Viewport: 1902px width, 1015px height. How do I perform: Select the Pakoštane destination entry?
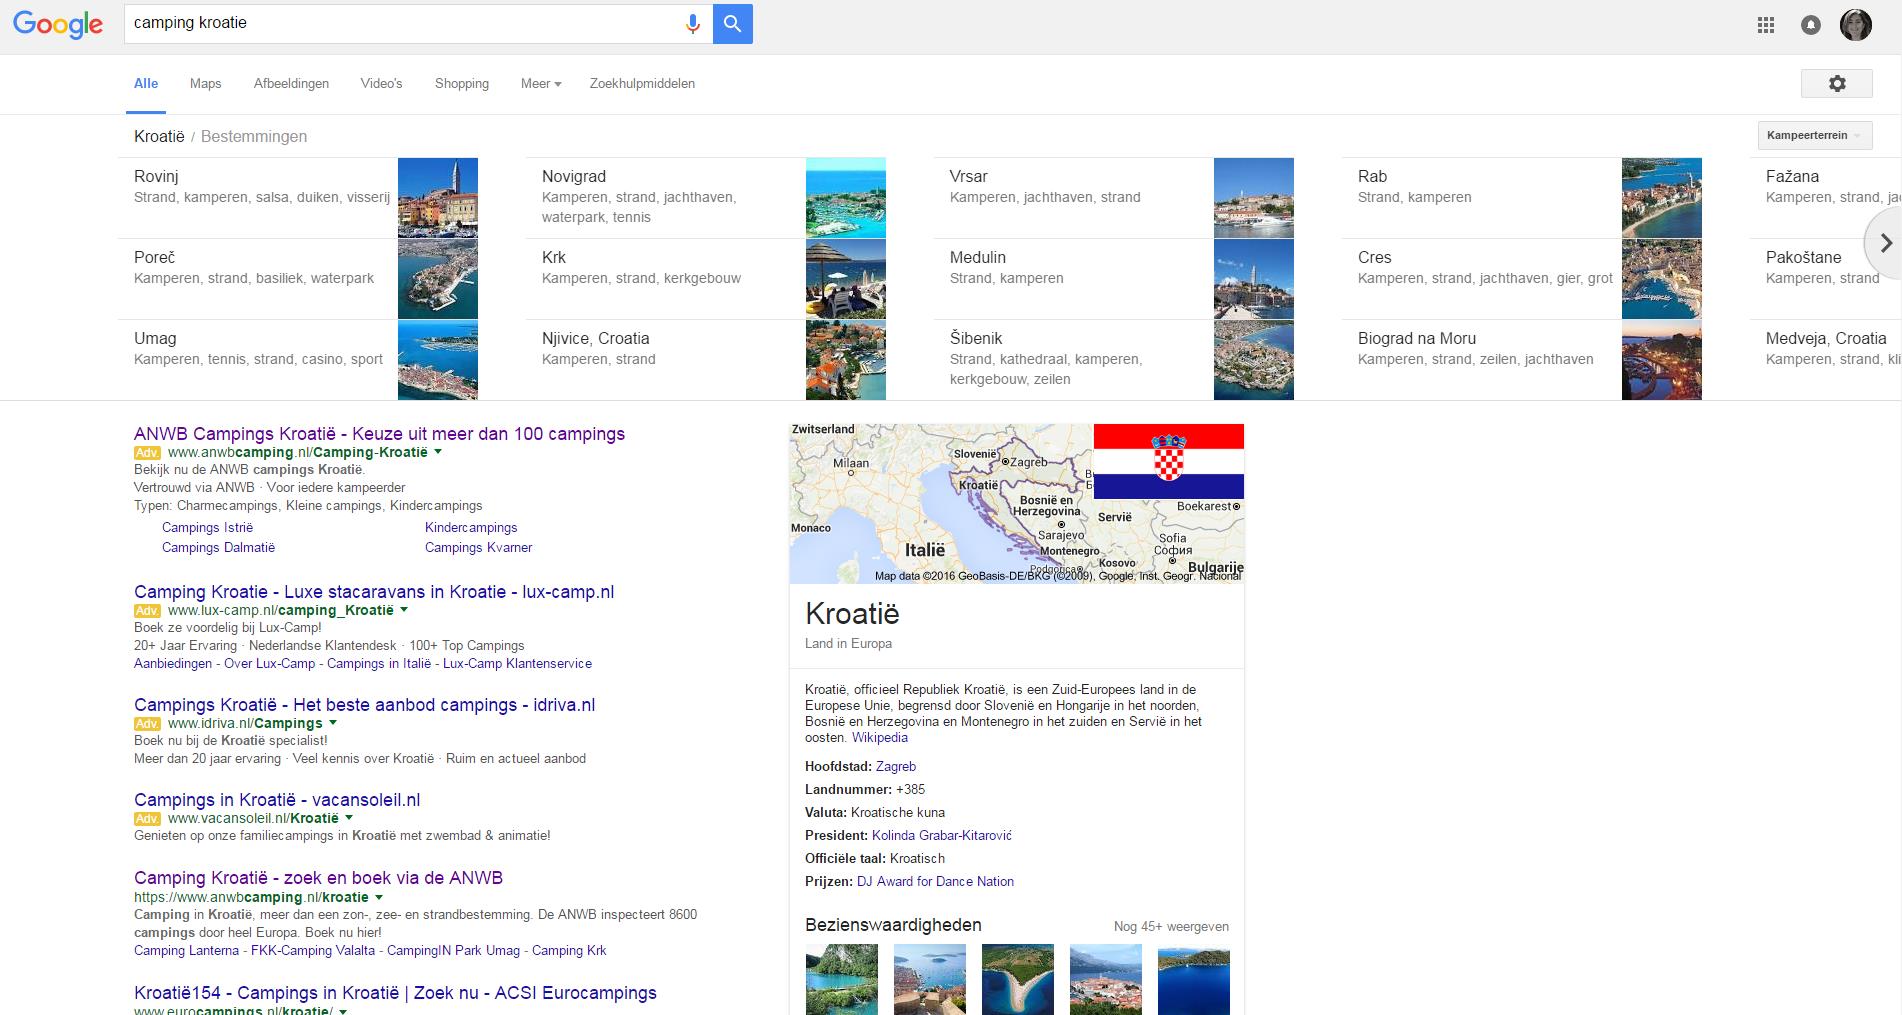click(1826, 278)
